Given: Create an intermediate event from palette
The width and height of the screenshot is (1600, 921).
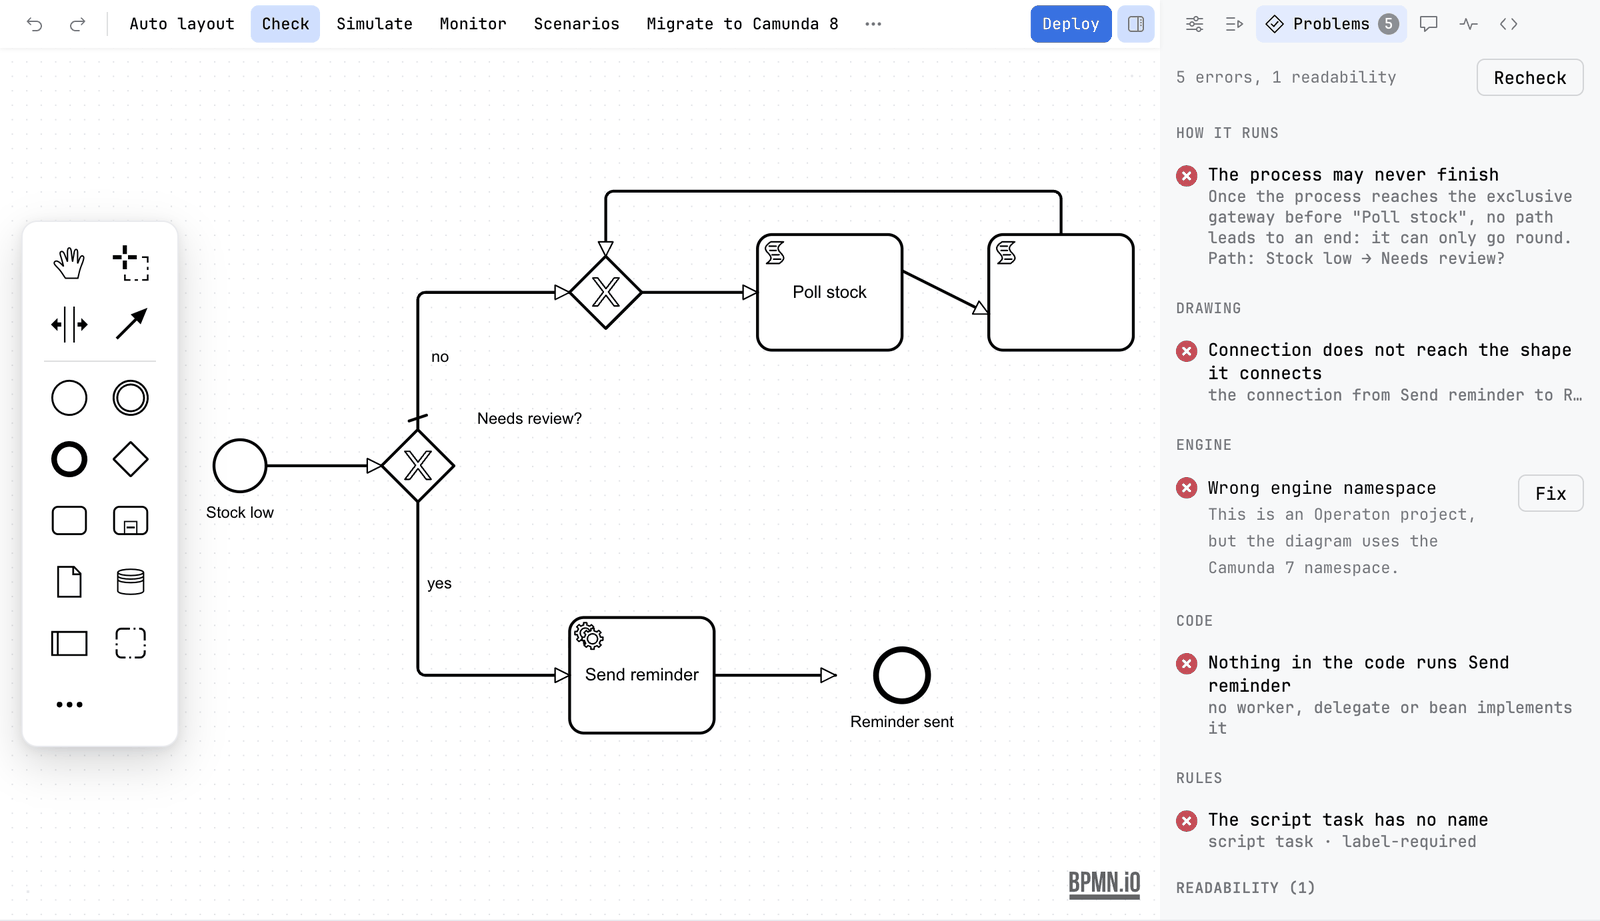Looking at the screenshot, I should [x=131, y=398].
